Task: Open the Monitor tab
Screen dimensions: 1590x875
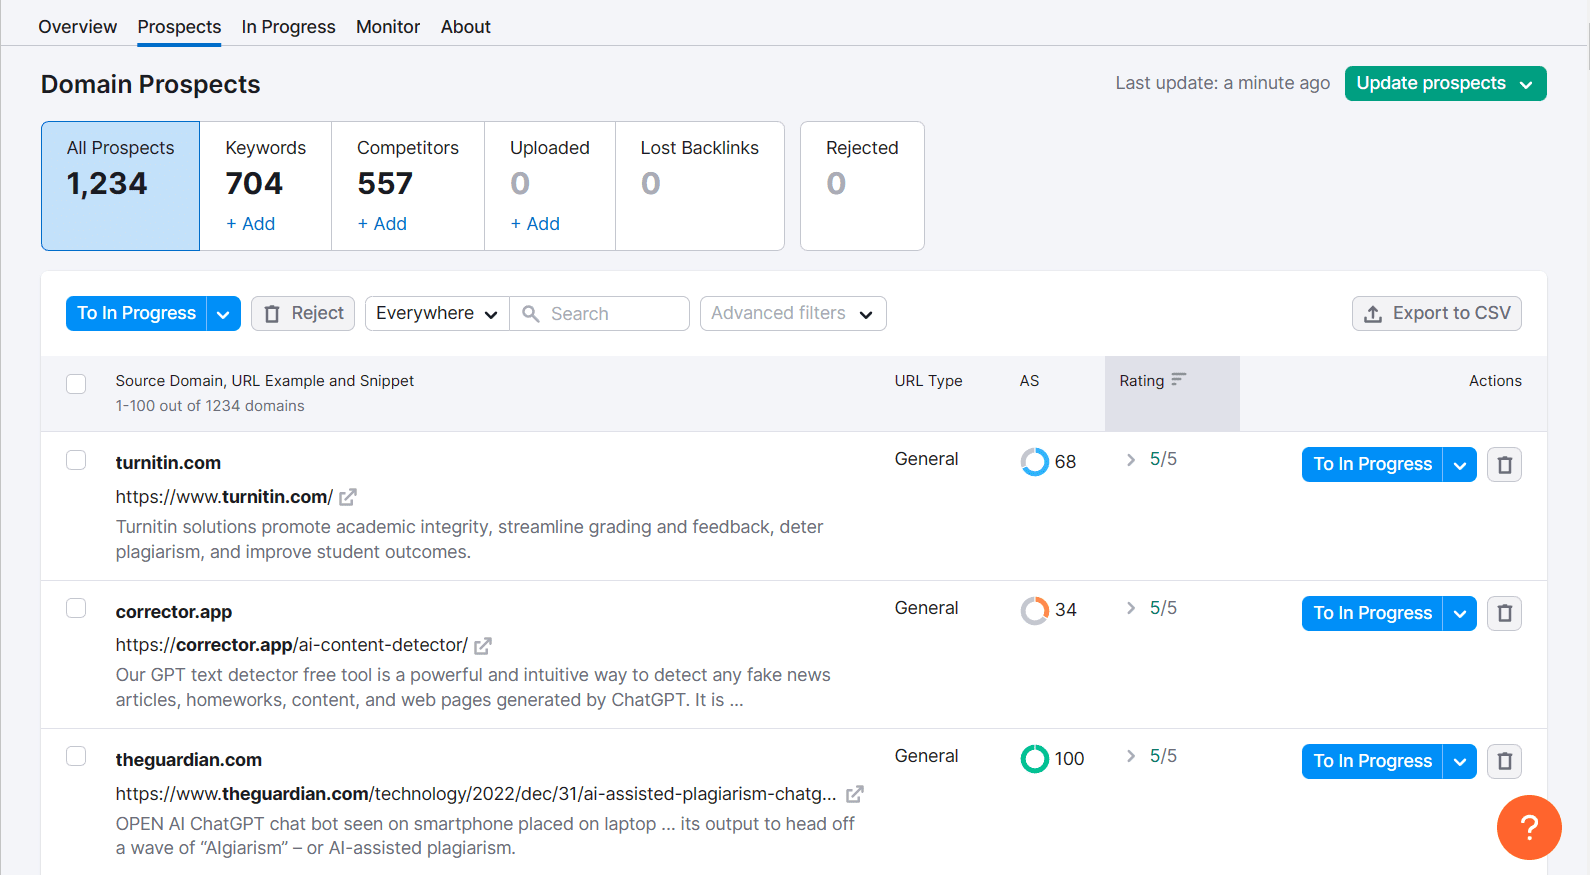Action: 388,27
